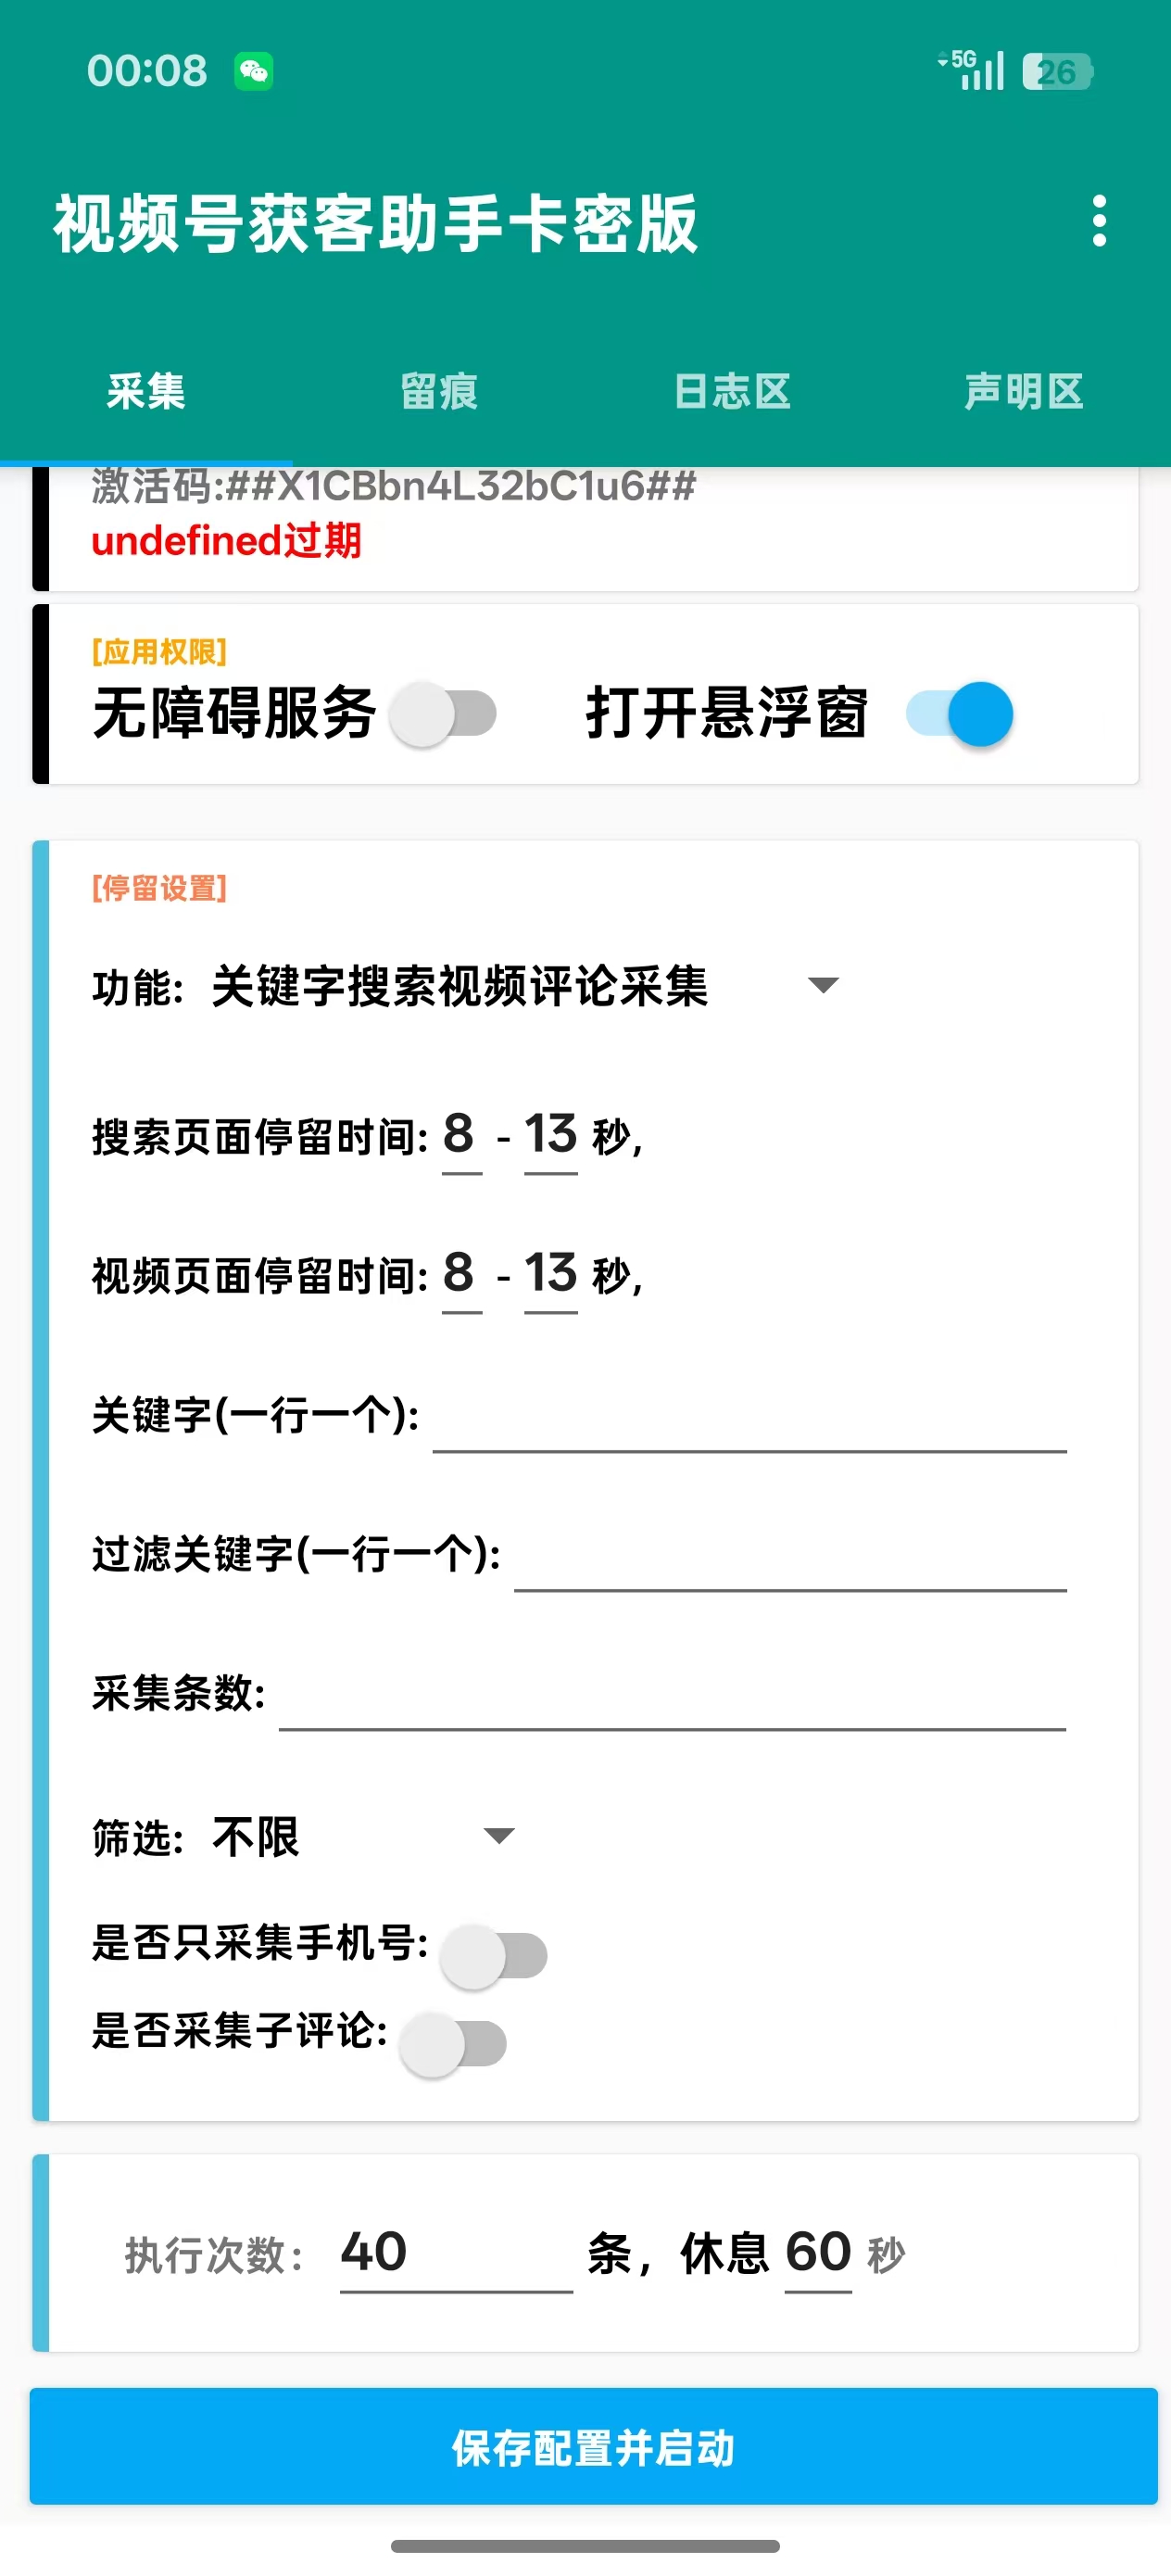
Task: Go to the 声明区 statement tab
Action: point(1024,392)
